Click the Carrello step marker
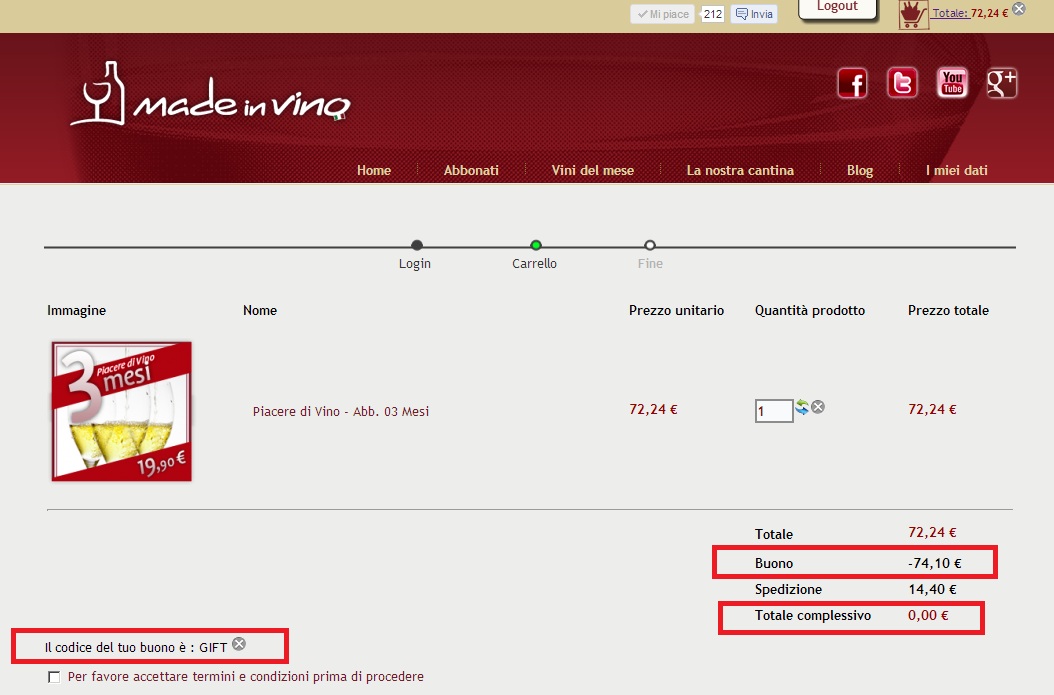Viewport: 1054px width, 695px height. (x=536, y=245)
